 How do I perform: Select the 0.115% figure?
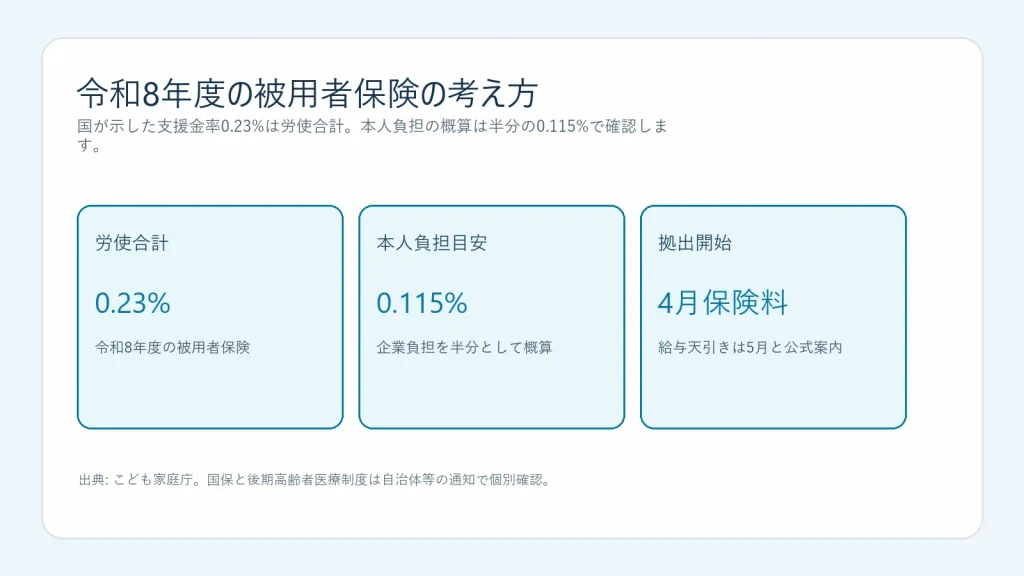pyautogui.click(x=422, y=303)
